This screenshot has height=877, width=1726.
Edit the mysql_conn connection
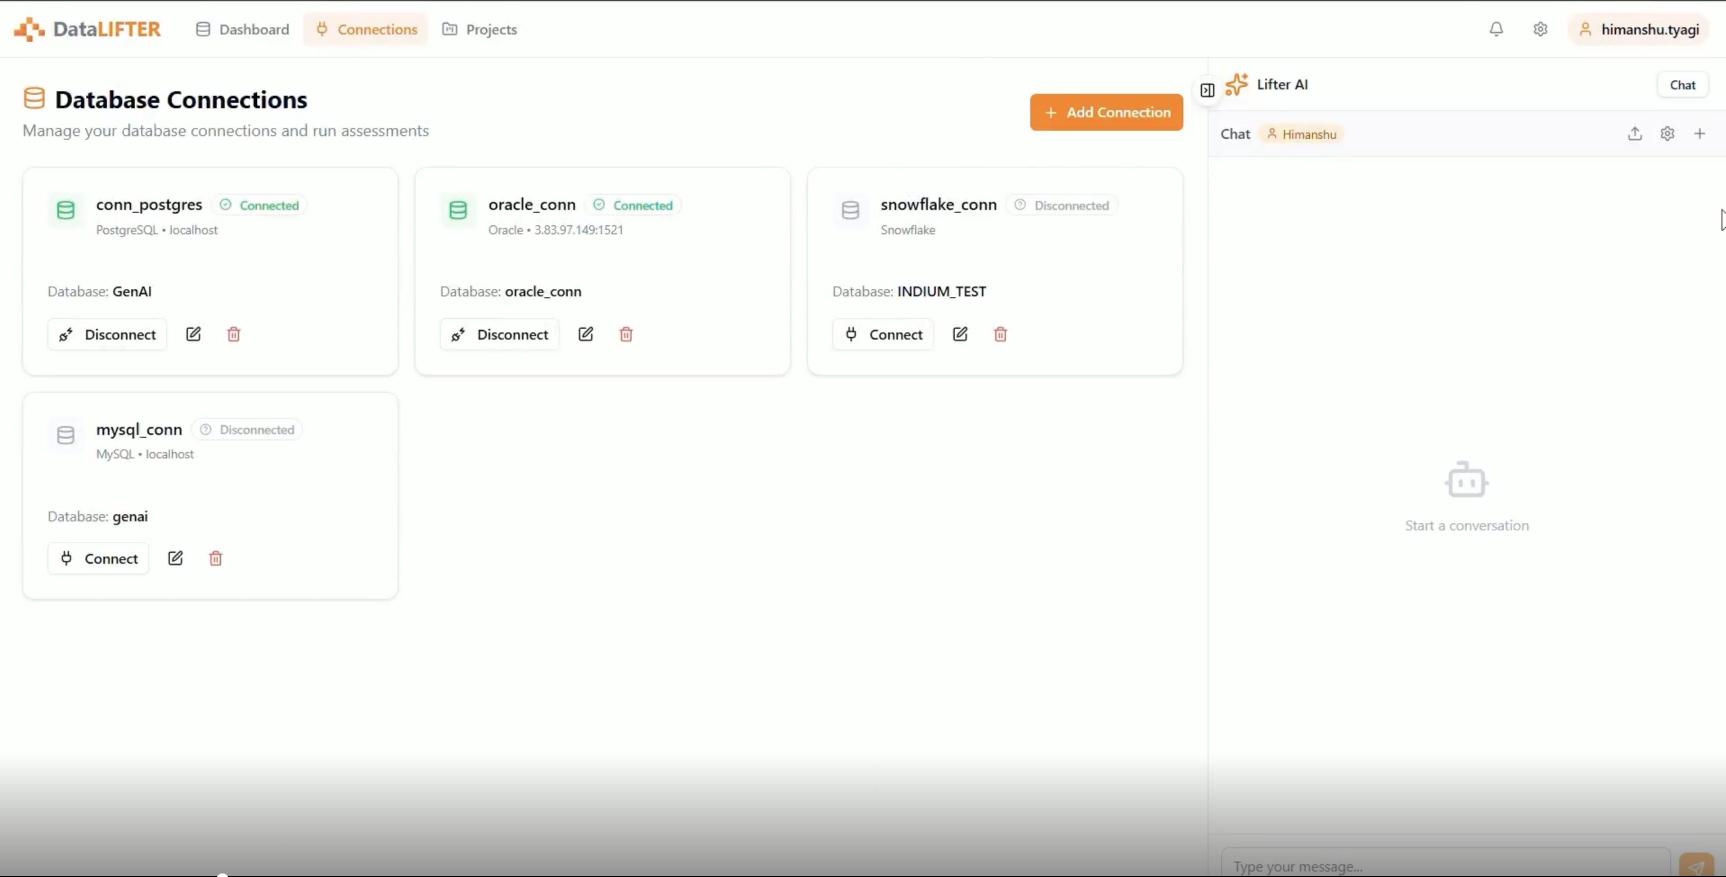[x=175, y=558]
